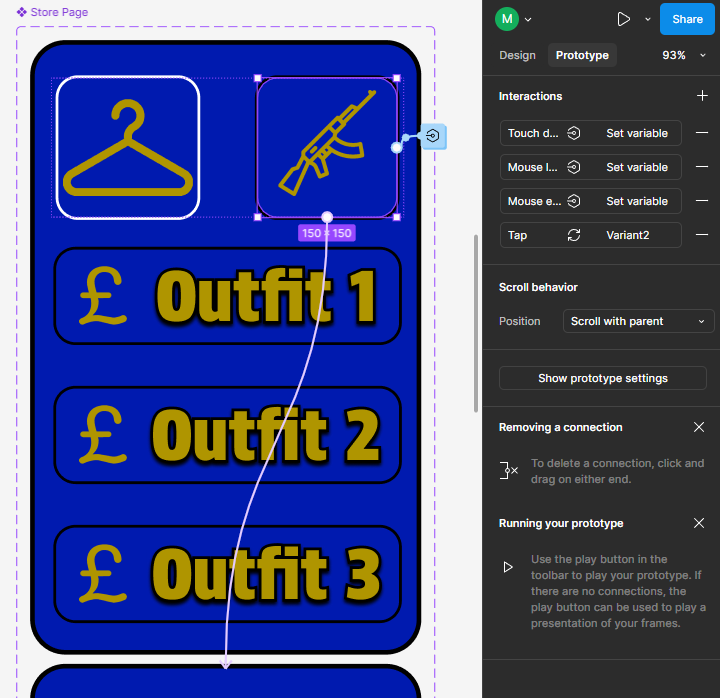Screen dimensions: 720x698
Task: Select the hanger icon frame on canvas
Action: [128, 147]
